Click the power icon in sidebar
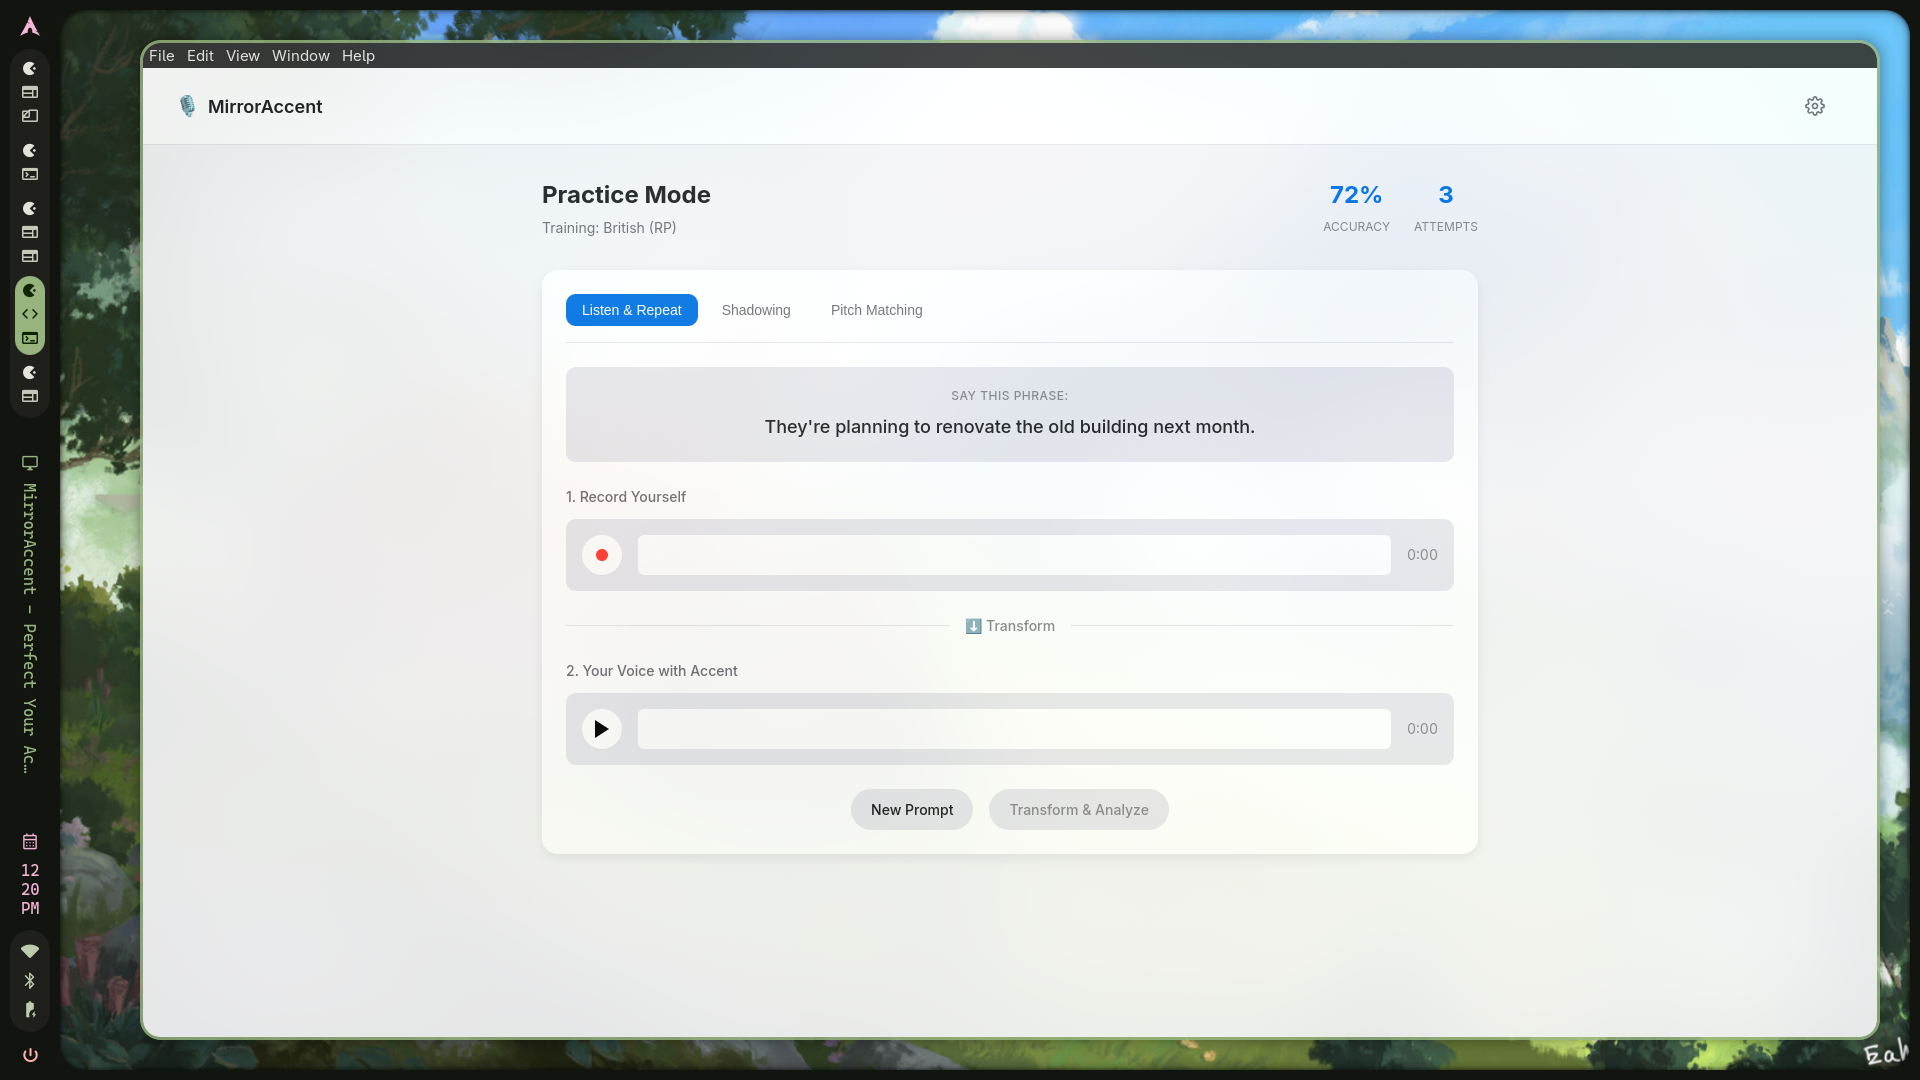 (x=30, y=1055)
